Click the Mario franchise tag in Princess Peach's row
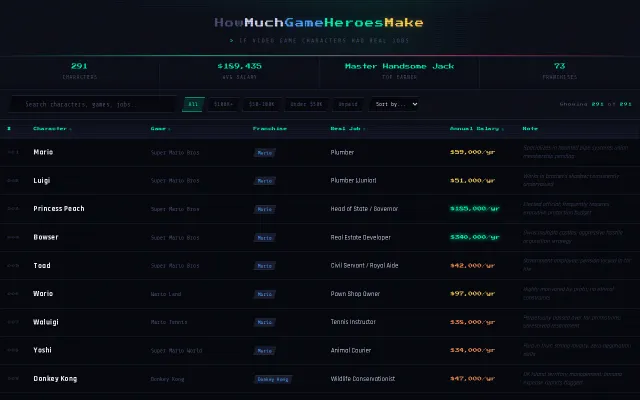640x400 pixels. (264, 209)
